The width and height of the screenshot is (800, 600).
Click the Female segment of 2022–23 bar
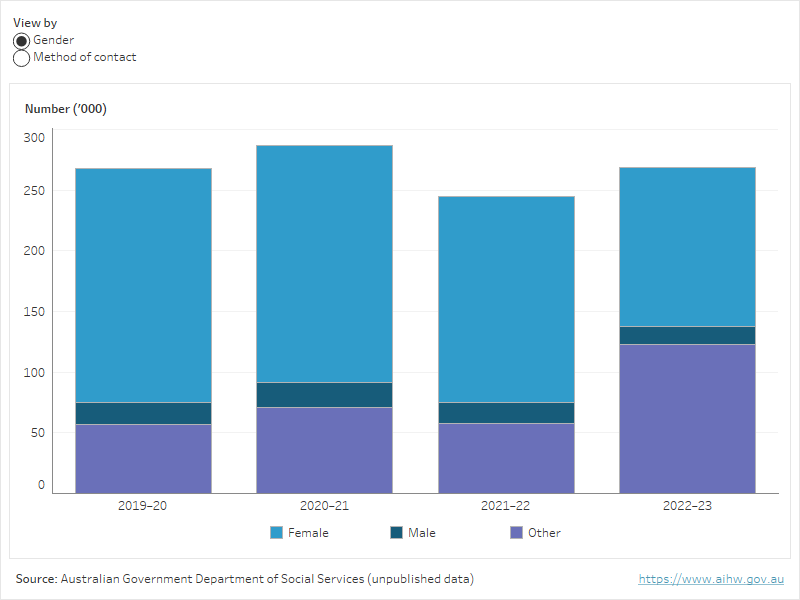[687, 246]
